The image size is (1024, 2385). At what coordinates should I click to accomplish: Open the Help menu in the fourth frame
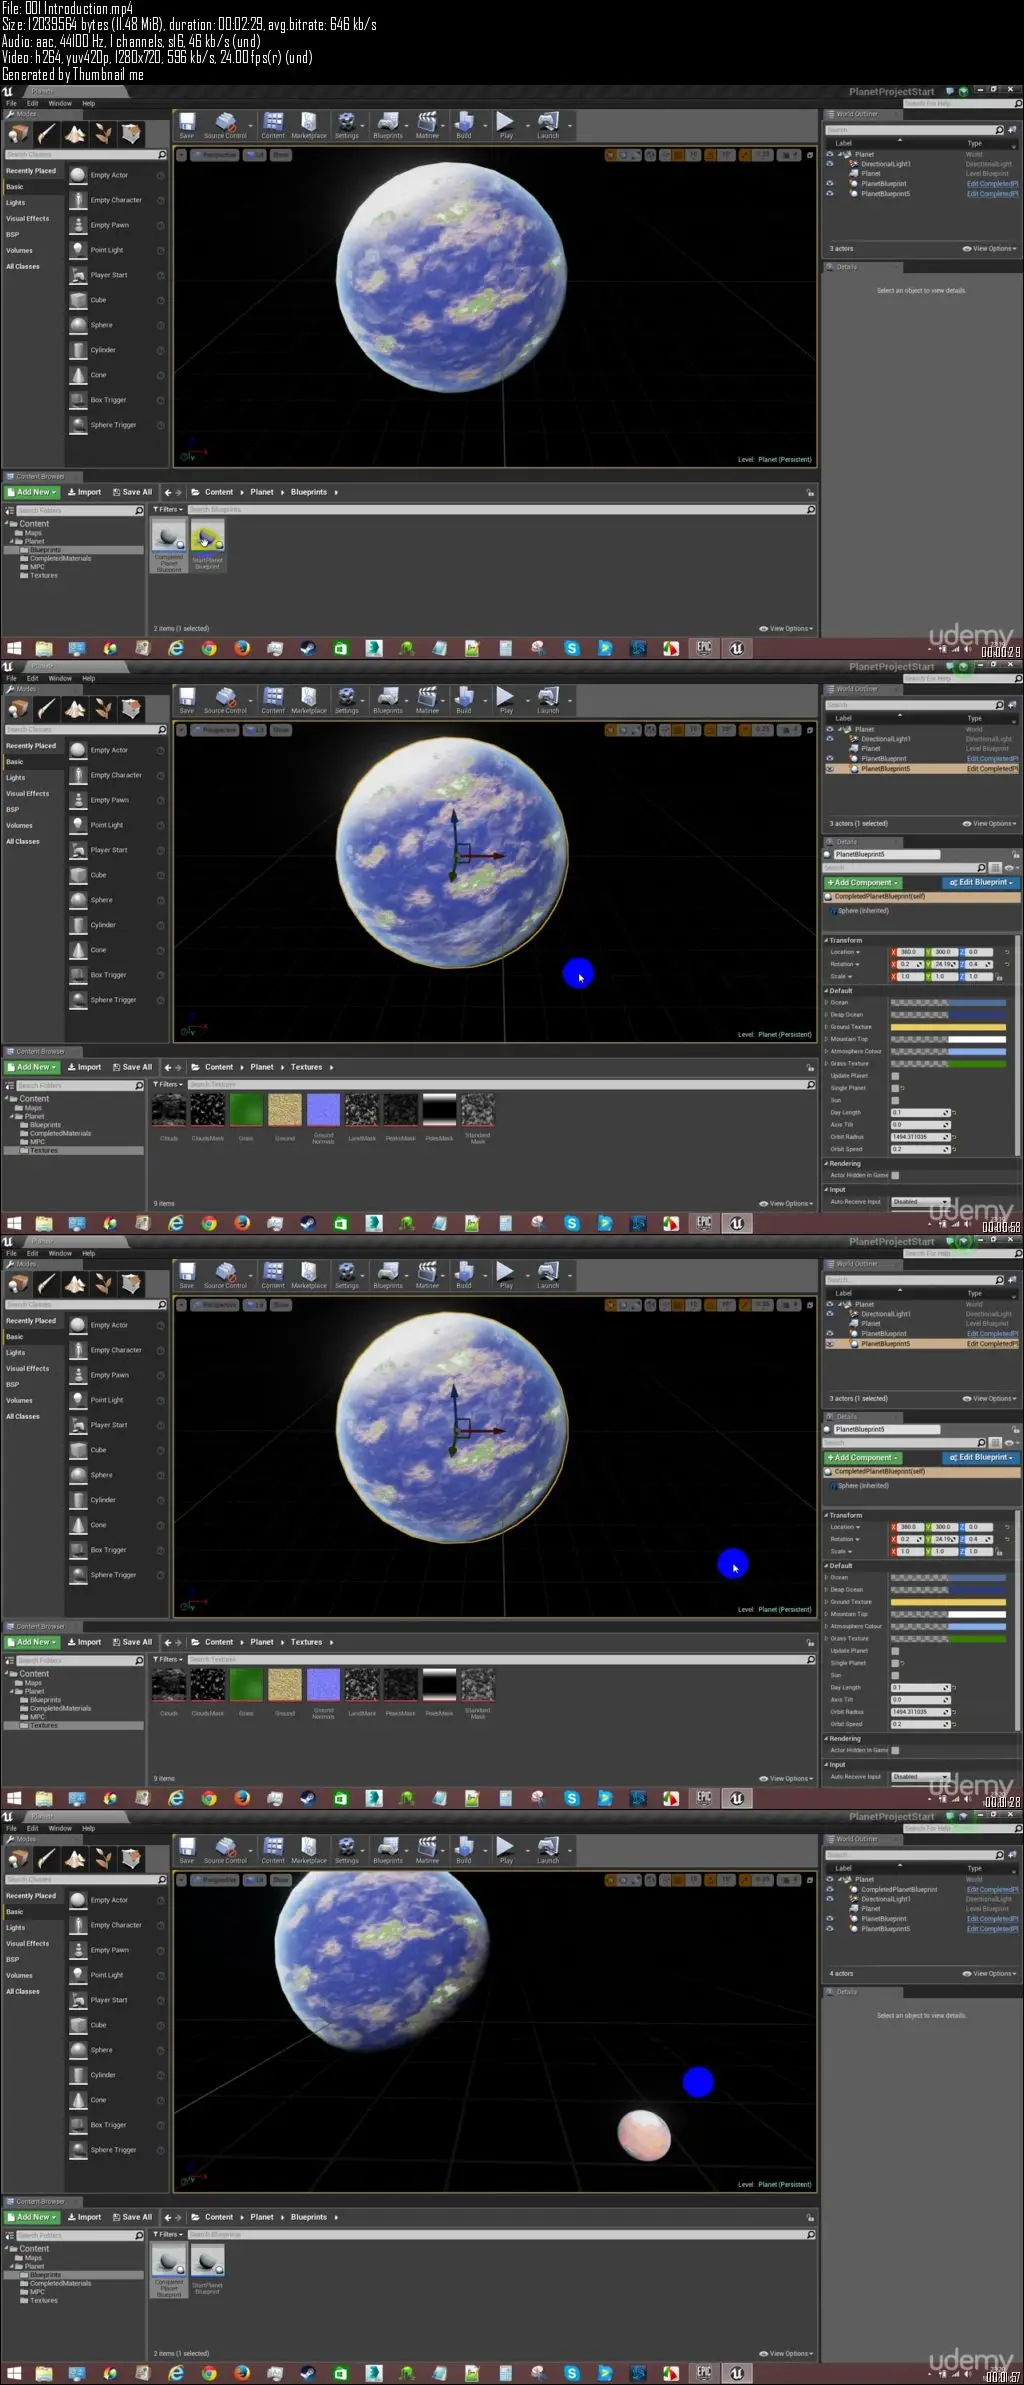point(88,1828)
